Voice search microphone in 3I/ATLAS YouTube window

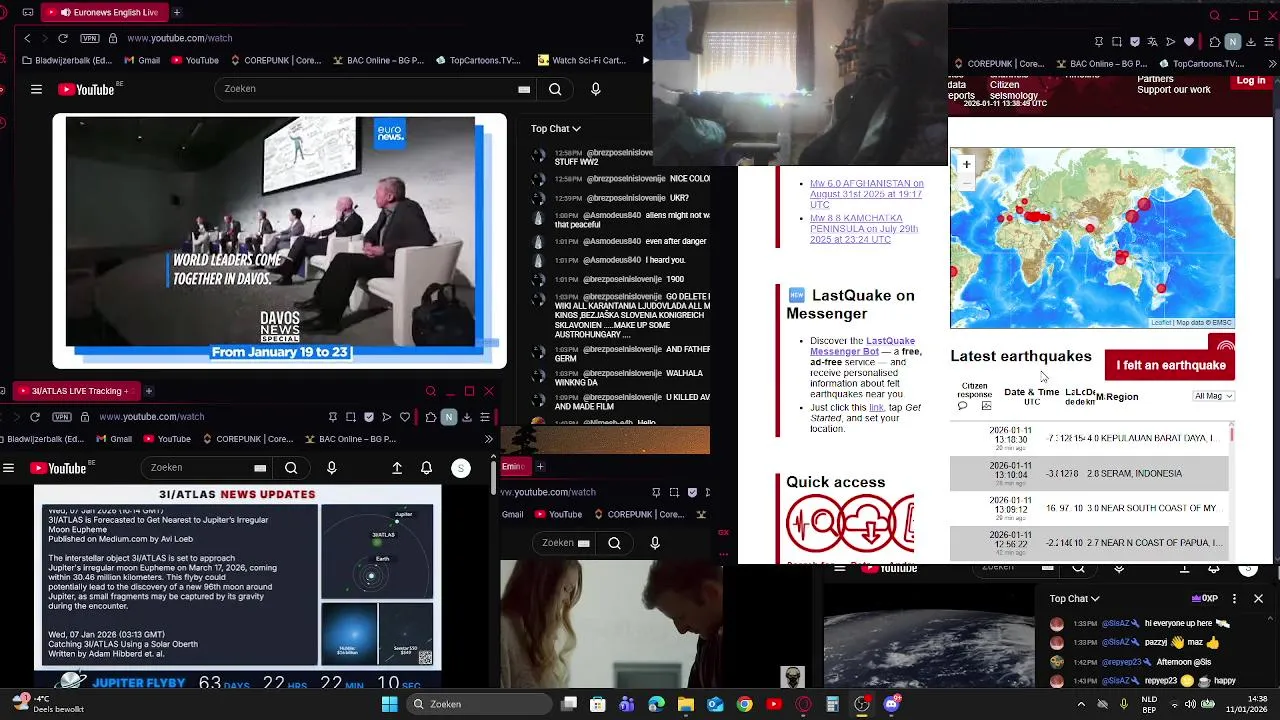332,468
